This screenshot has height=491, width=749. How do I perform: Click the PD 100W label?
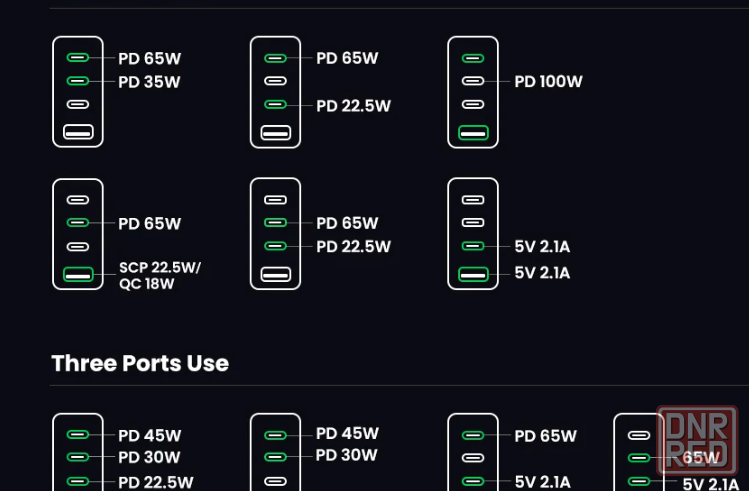point(548,82)
